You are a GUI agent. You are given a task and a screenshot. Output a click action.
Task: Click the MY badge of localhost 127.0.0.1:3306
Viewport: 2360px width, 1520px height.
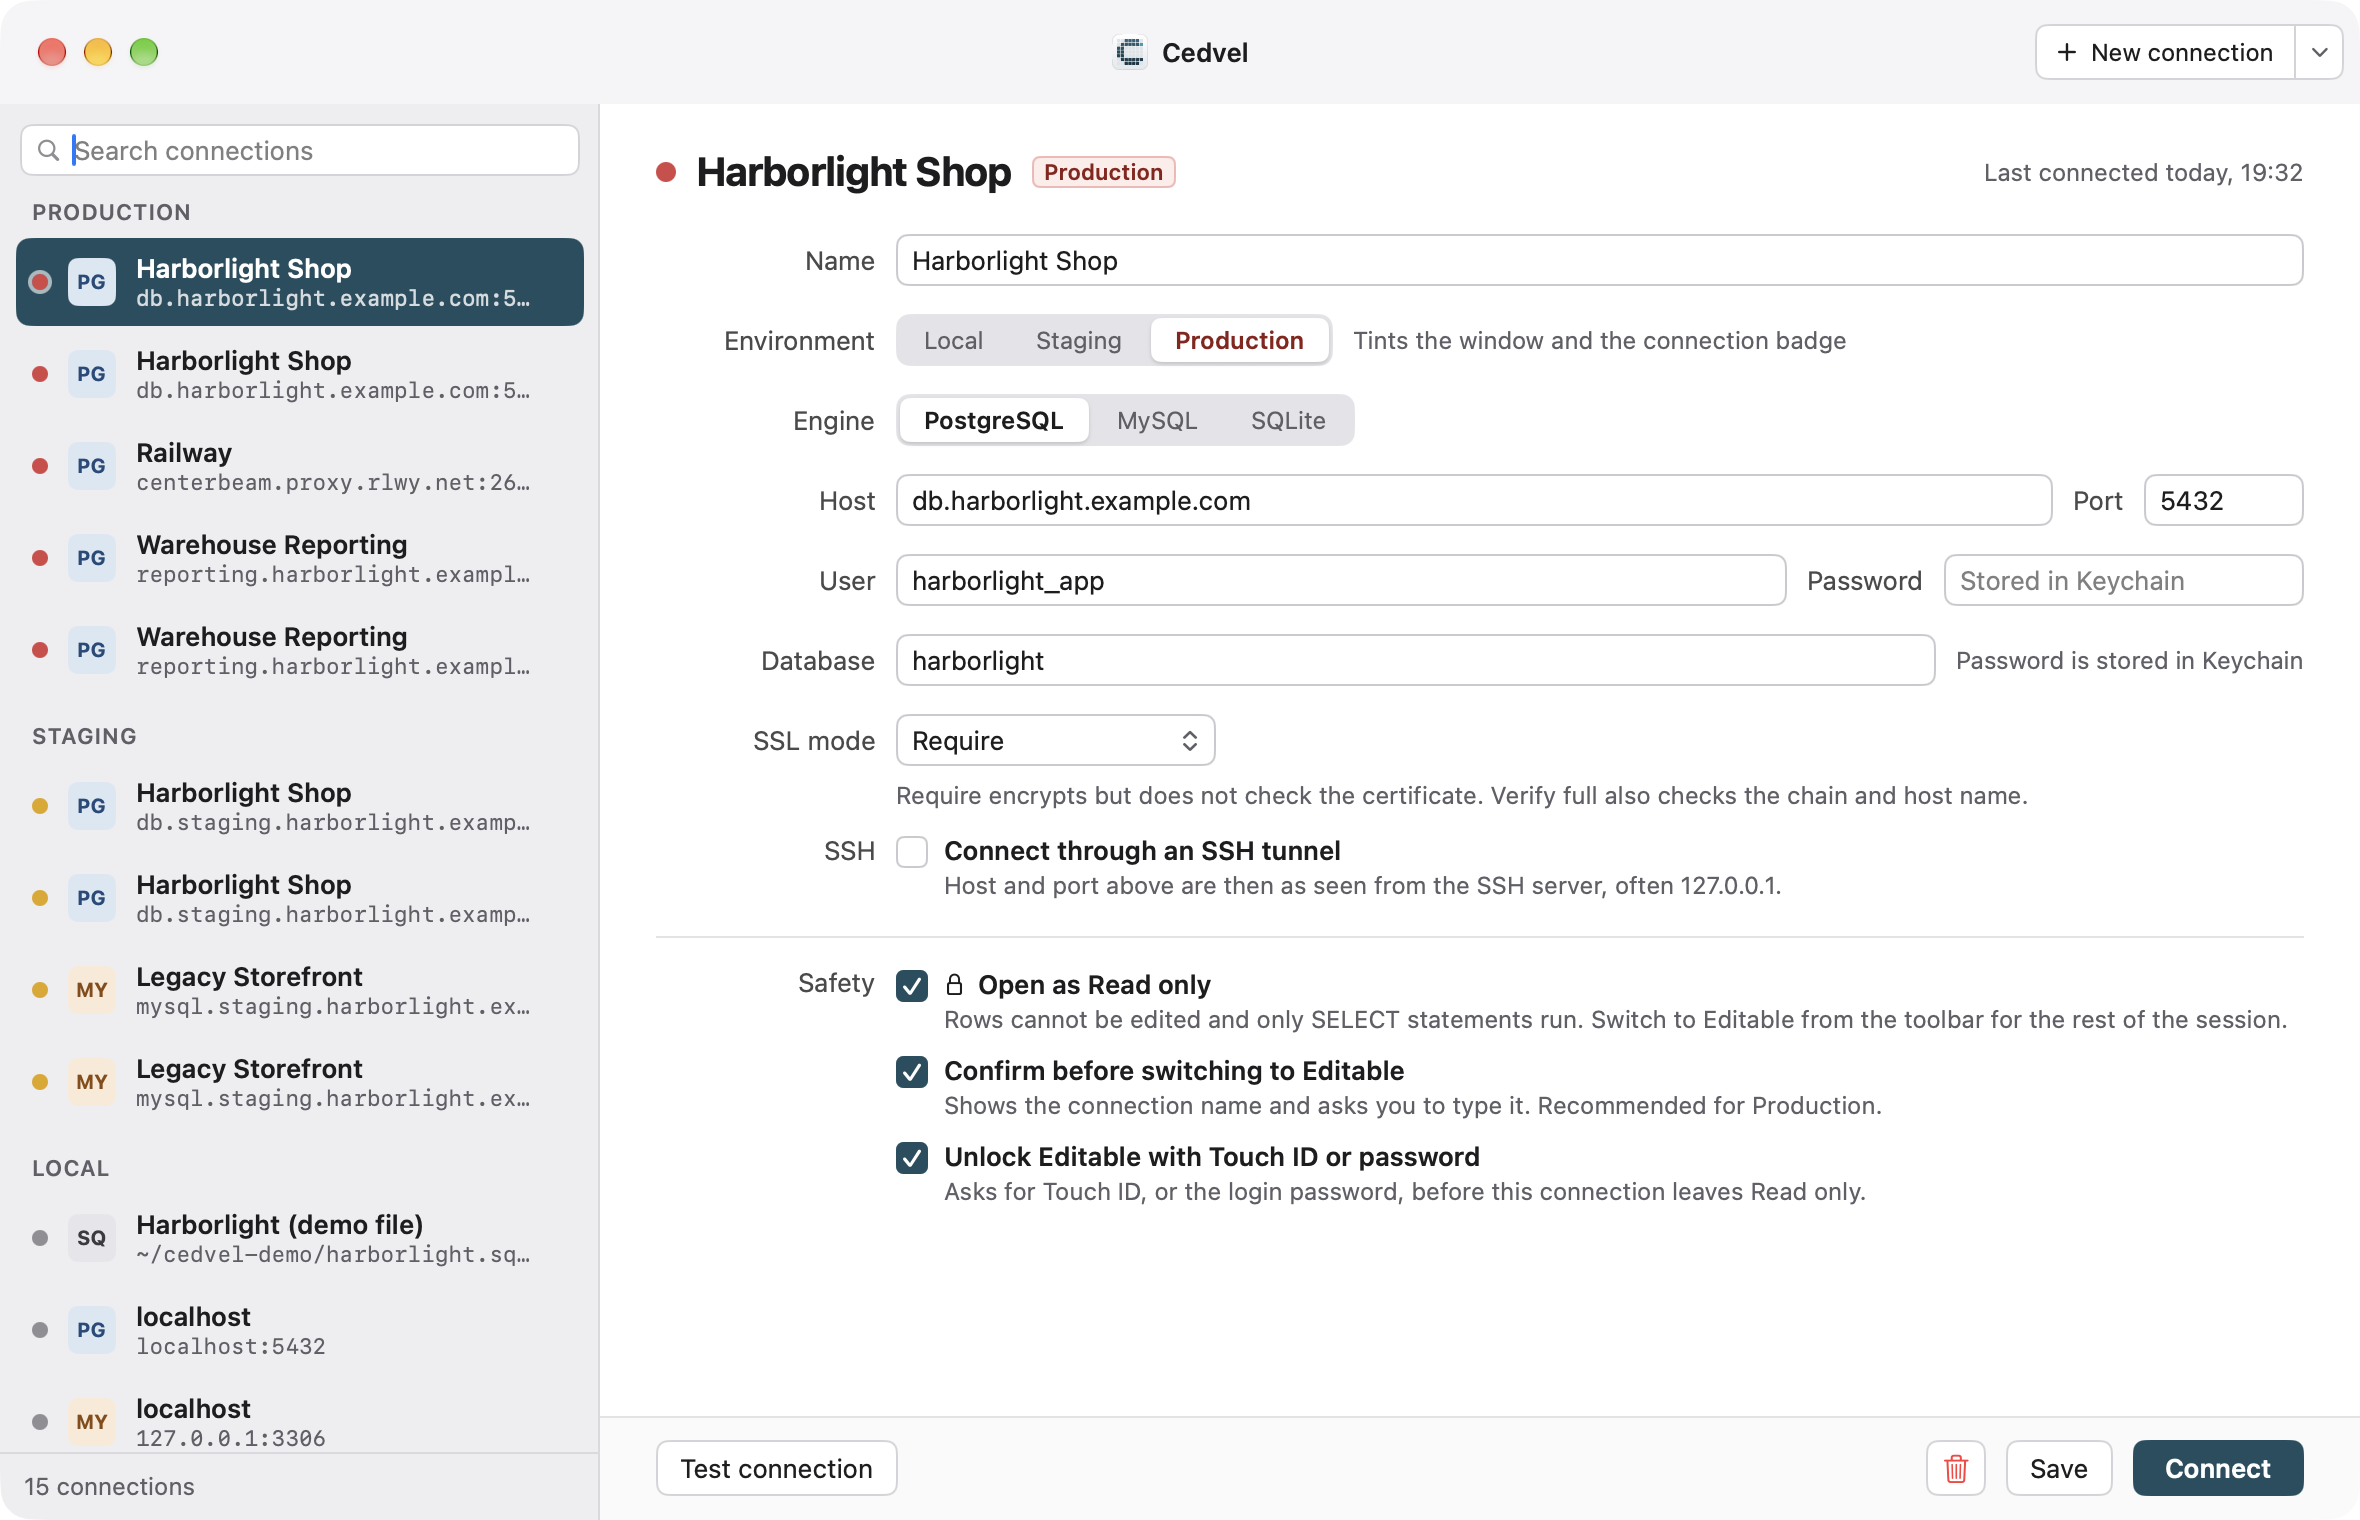91,1422
